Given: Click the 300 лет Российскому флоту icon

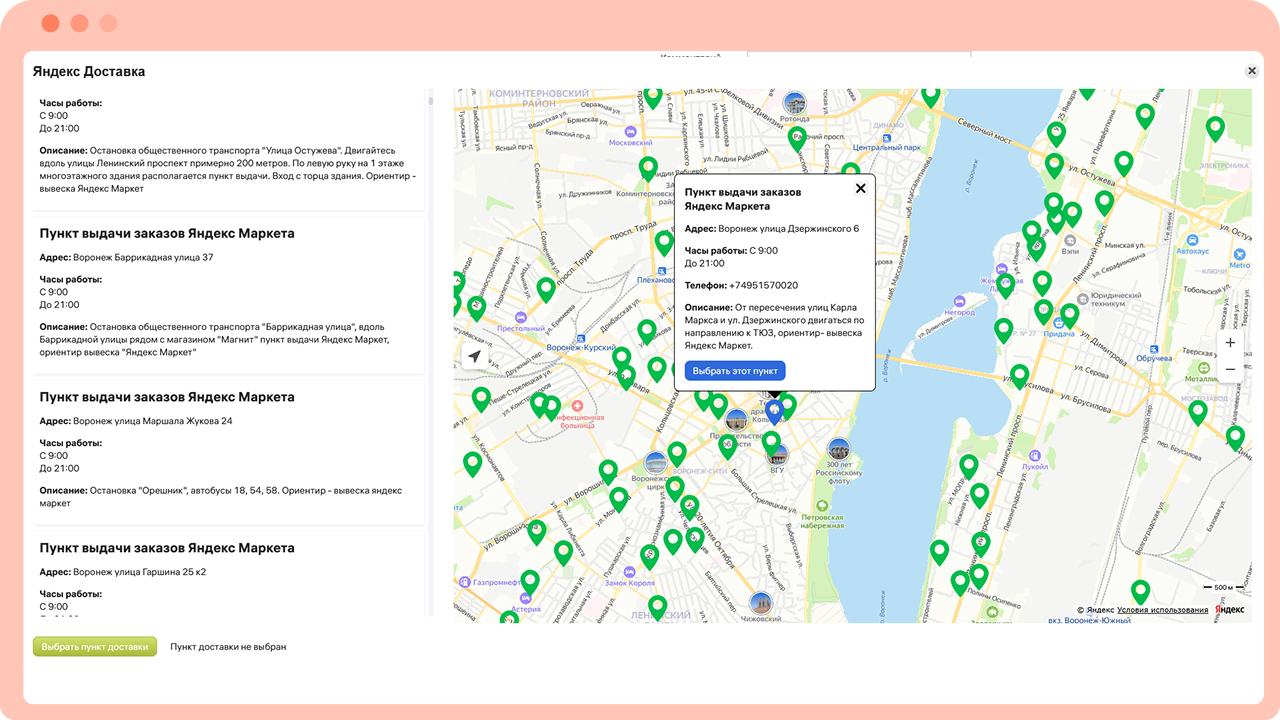Looking at the screenshot, I should [838, 450].
